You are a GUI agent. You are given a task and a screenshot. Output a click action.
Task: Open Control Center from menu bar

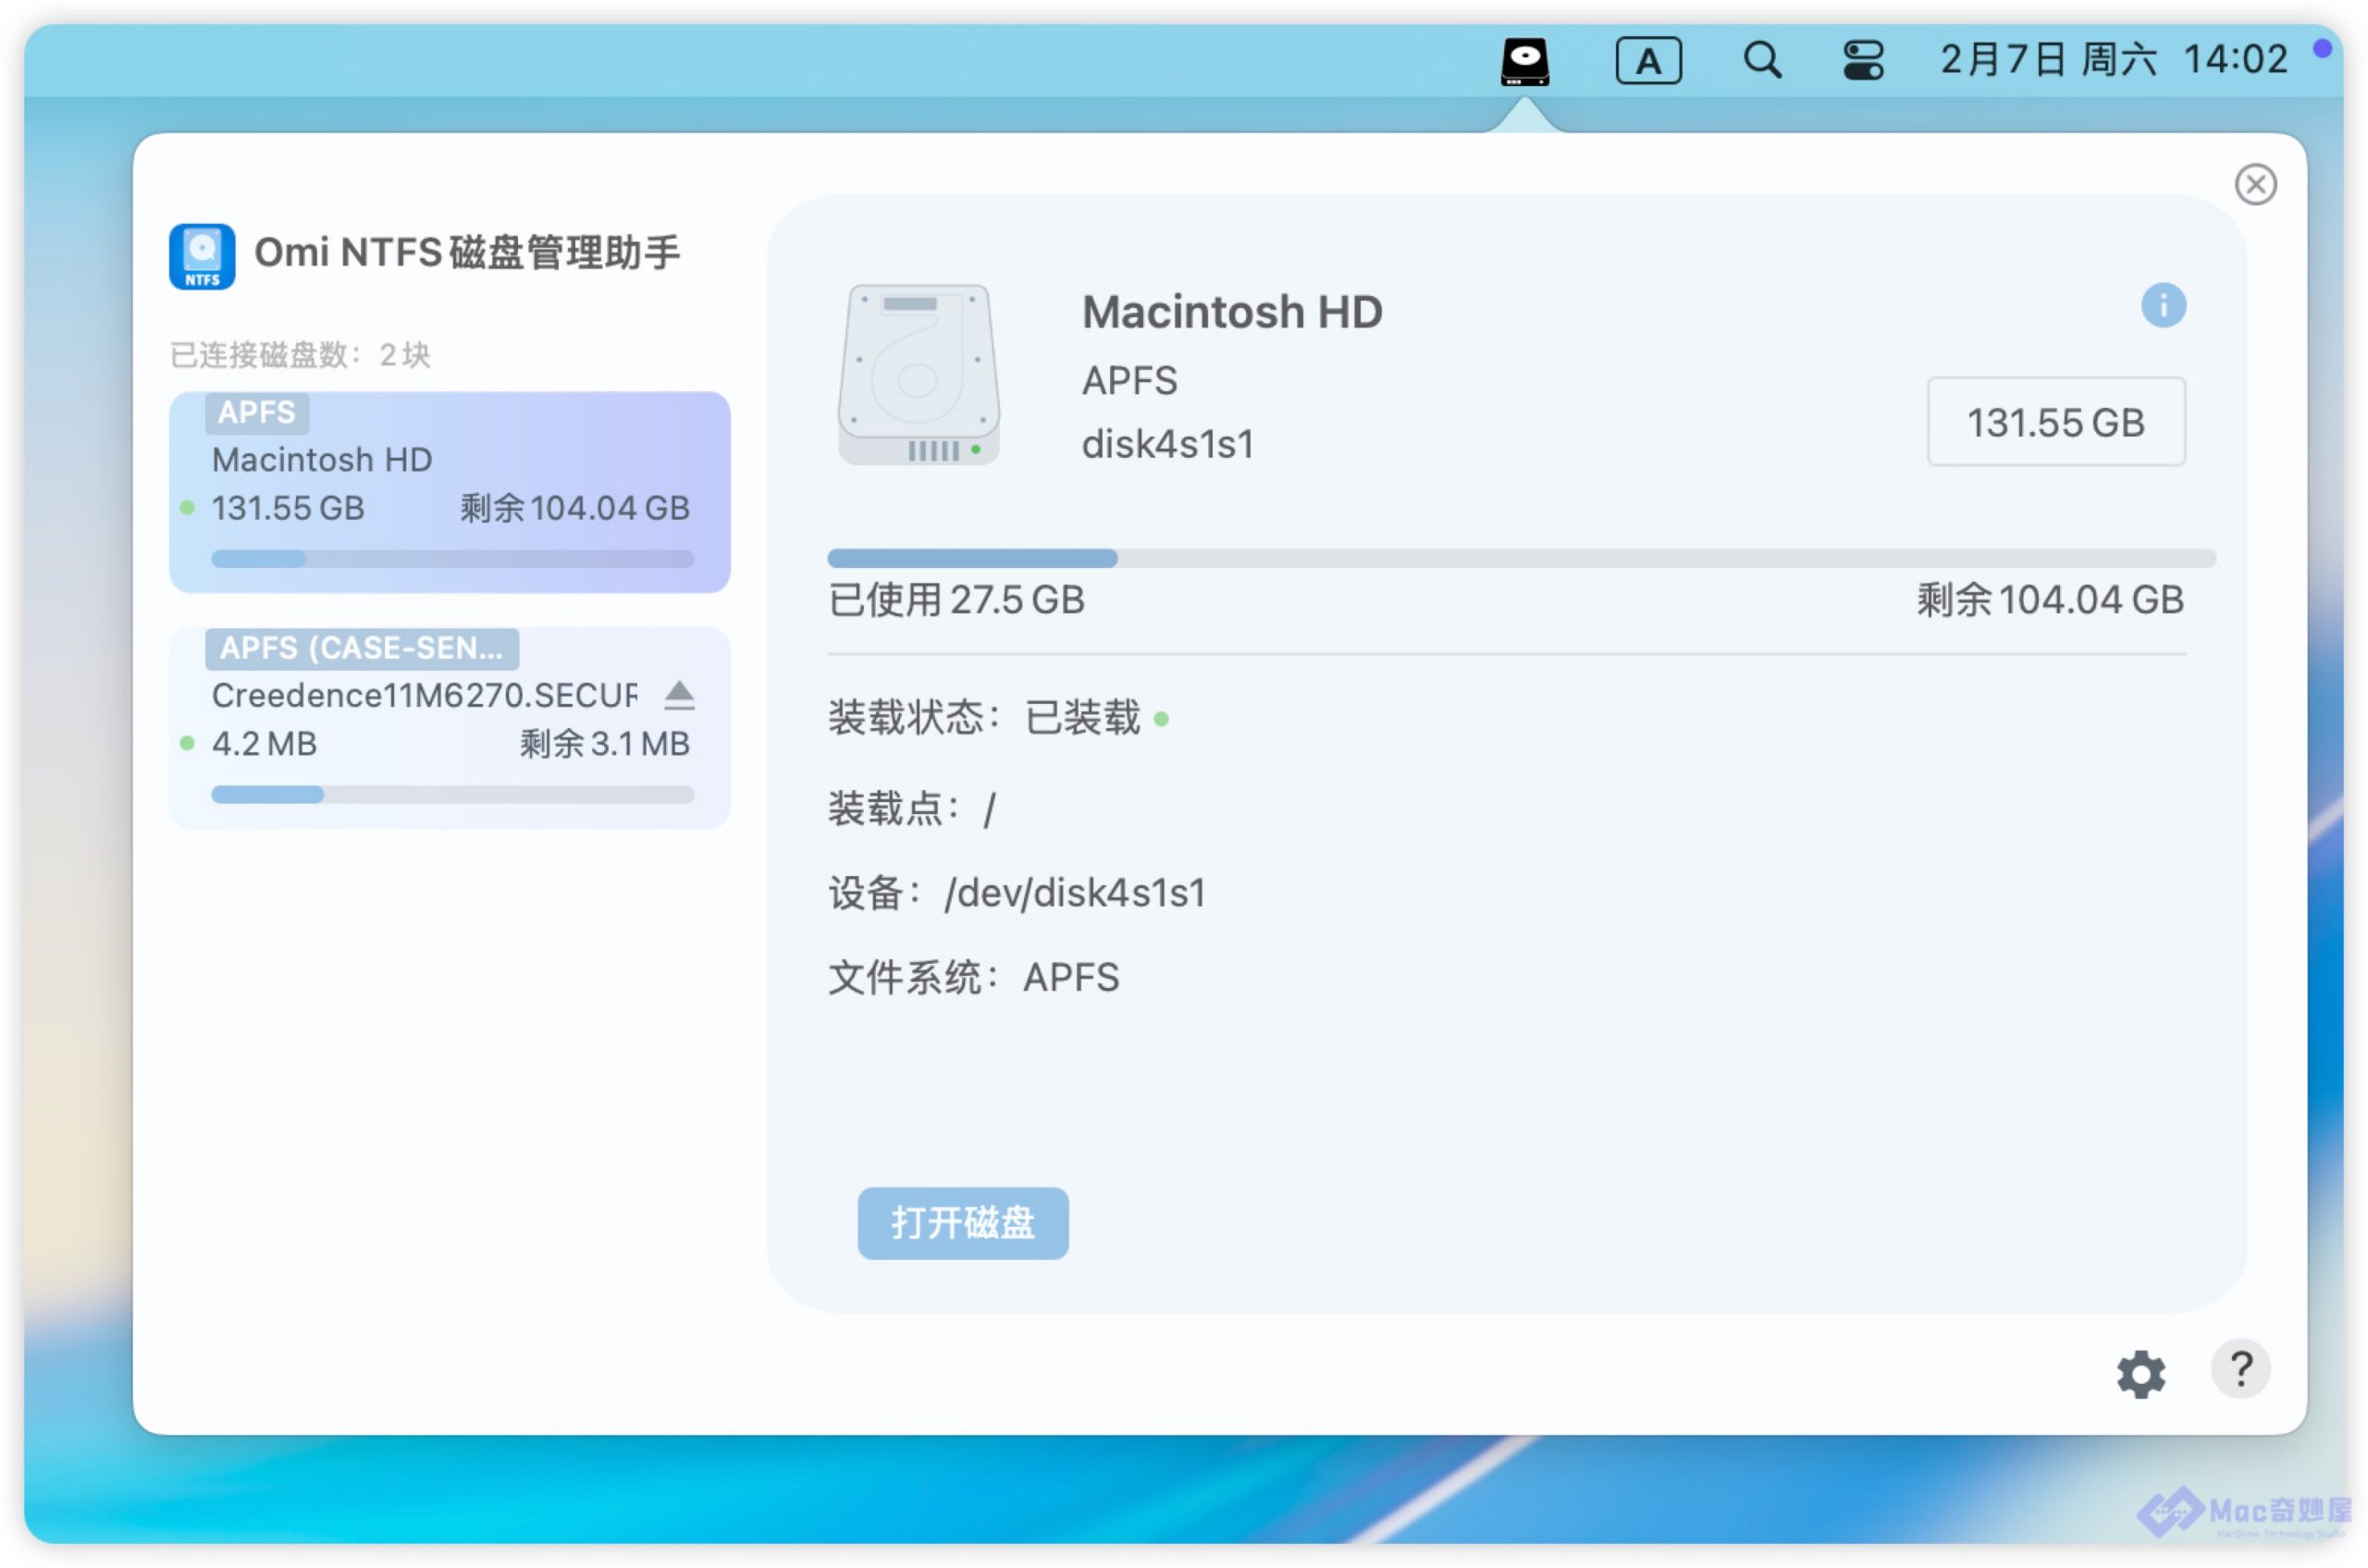[x=1863, y=61]
